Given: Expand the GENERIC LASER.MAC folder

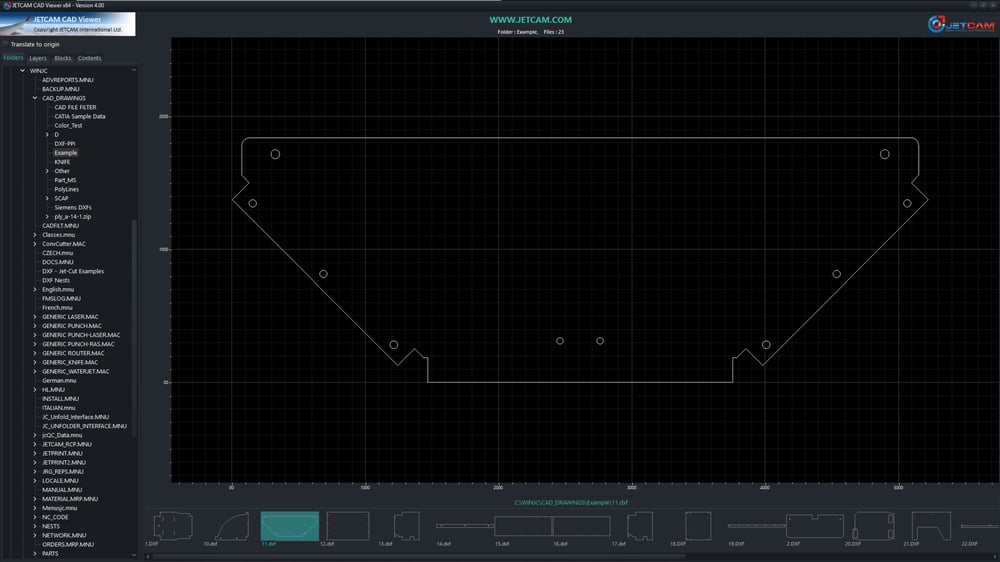Looking at the screenshot, I should click(35, 317).
